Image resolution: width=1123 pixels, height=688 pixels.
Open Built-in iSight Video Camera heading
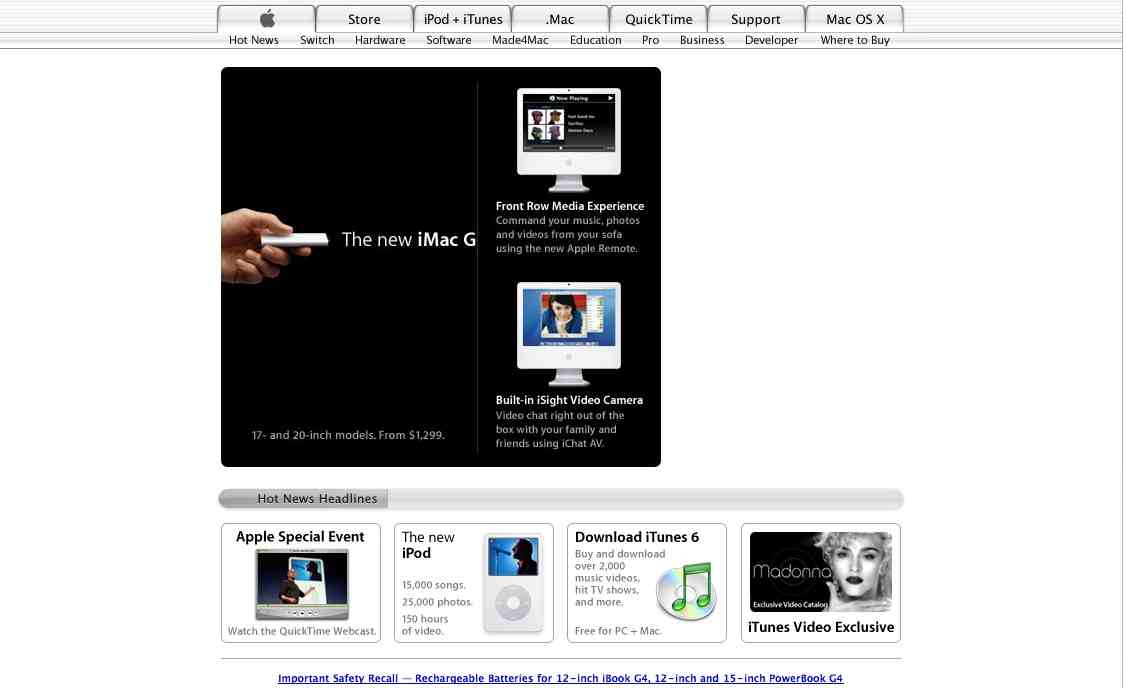(569, 400)
